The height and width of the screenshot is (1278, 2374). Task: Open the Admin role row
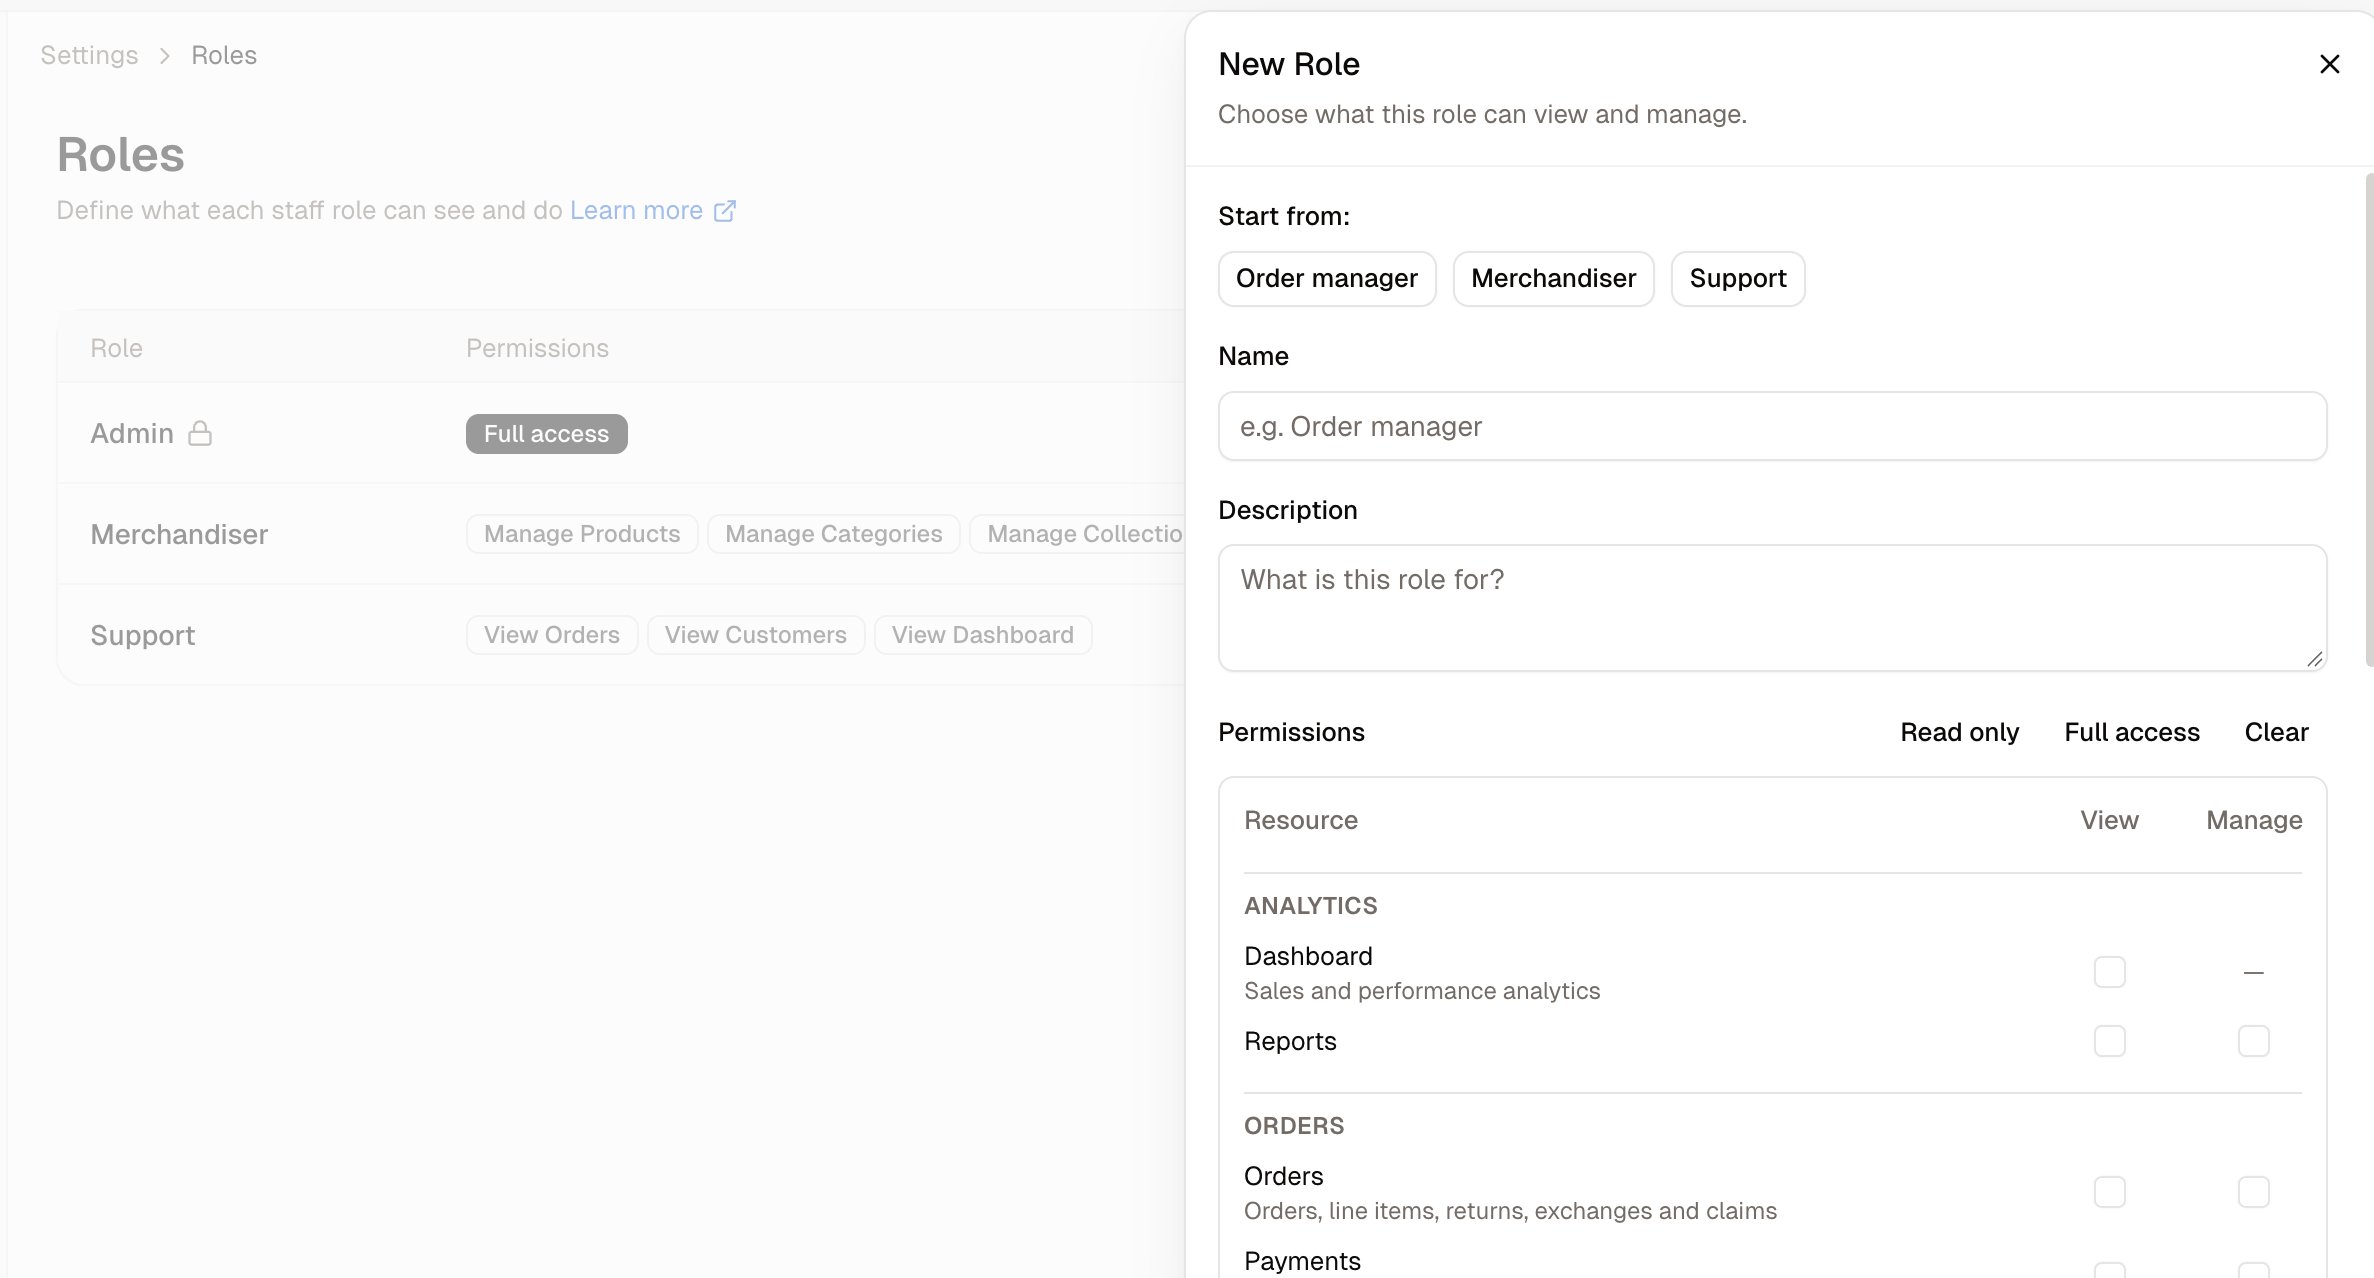[x=621, y=433]
